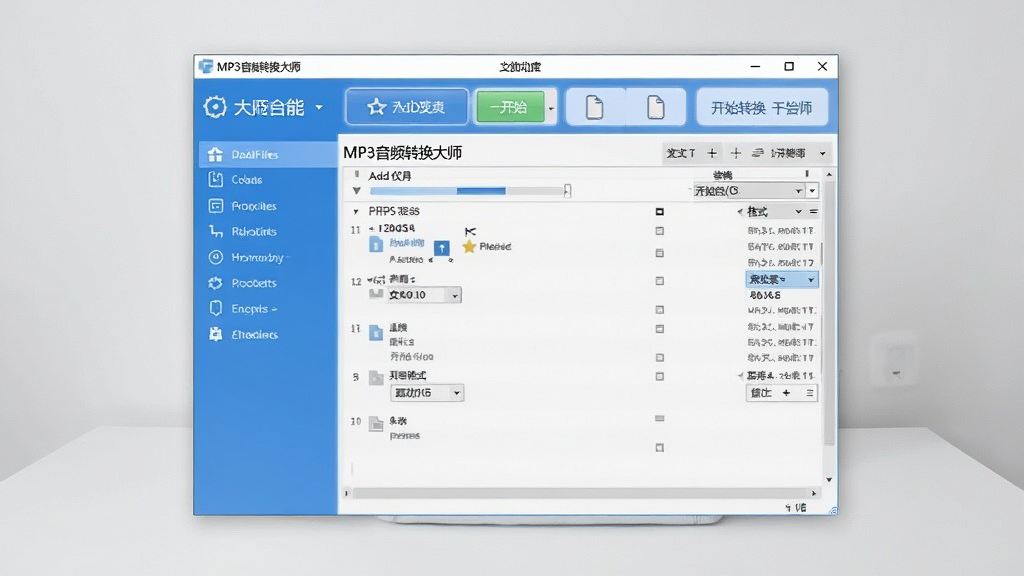Screen dimensions: 1024x576
Task: Toggle the filled checkbox in PHPS header row
Action: click(x=660, y=212)
